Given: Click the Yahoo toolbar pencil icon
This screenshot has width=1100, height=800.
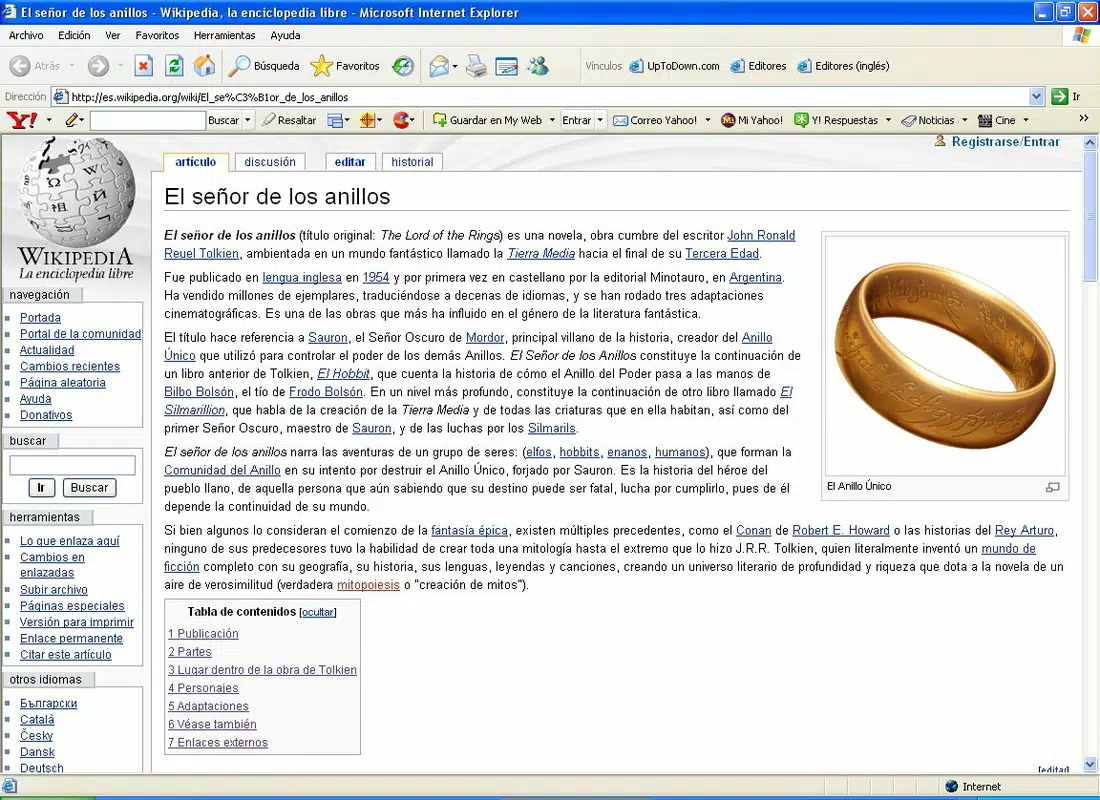Looking at the screenshot, I should click(72, 120).
